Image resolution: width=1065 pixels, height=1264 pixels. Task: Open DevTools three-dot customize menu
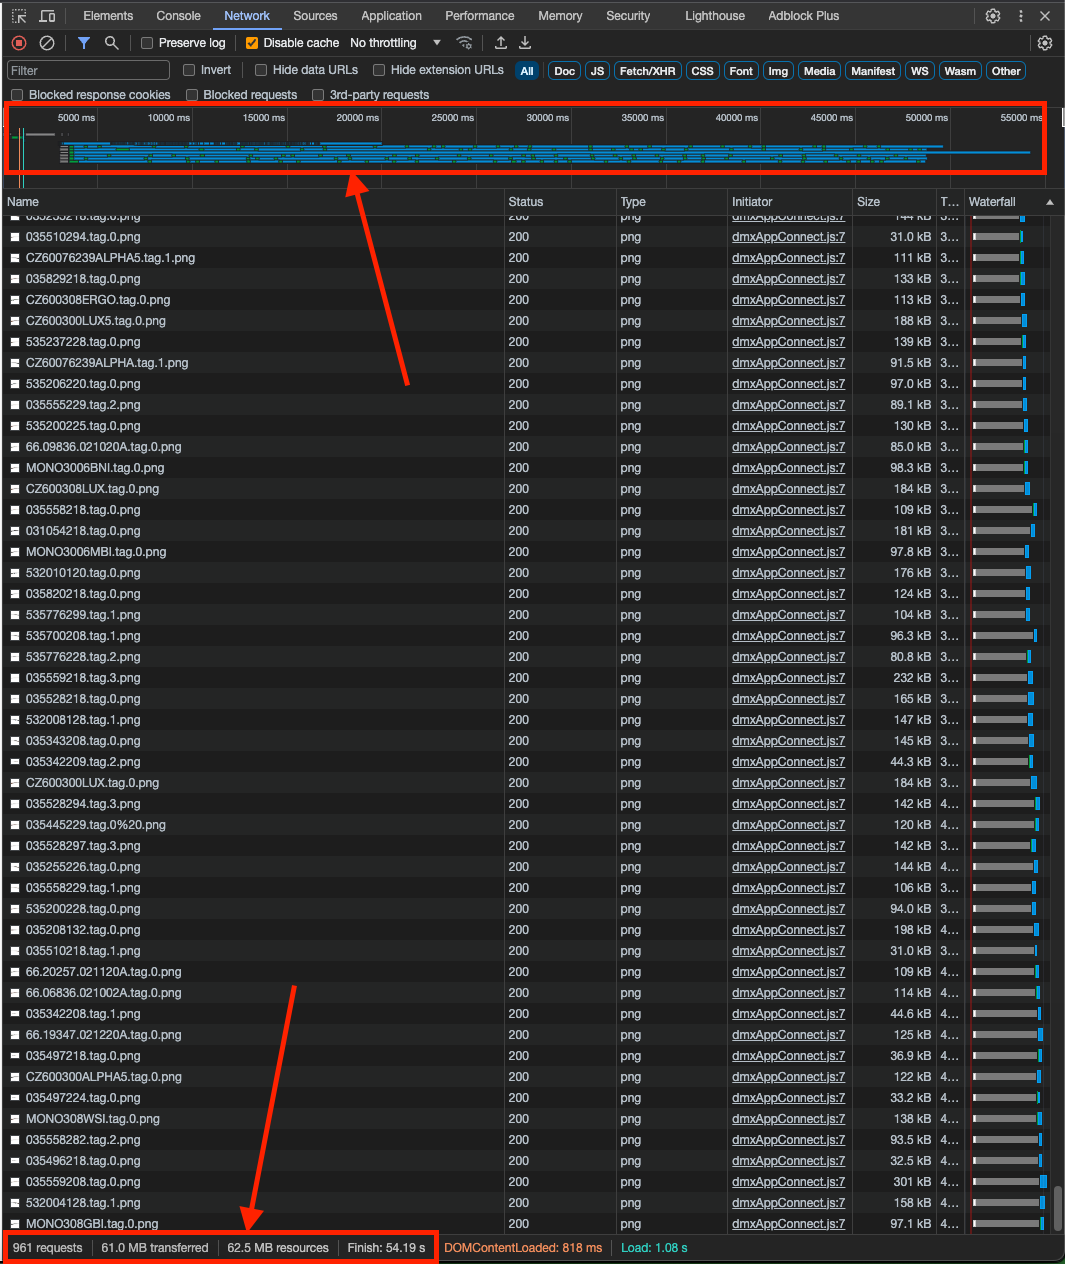tap(1020, 16)
